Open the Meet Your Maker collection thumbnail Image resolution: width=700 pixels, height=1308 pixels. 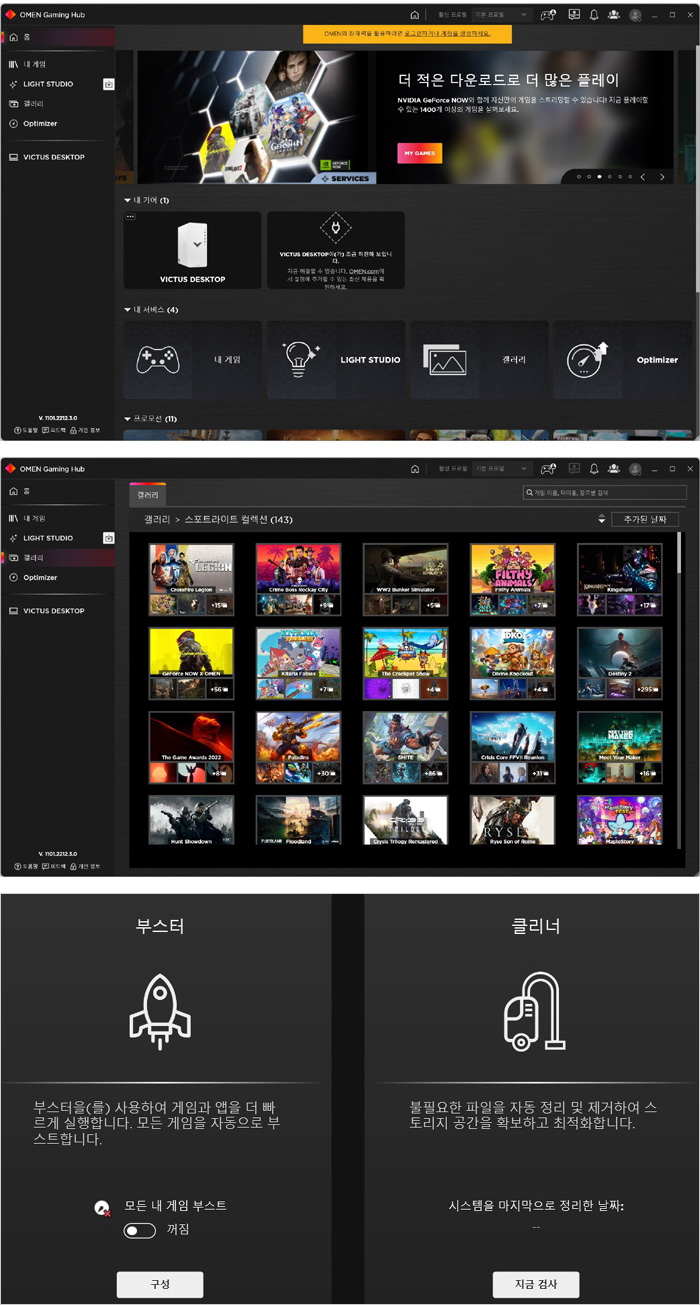619,747
